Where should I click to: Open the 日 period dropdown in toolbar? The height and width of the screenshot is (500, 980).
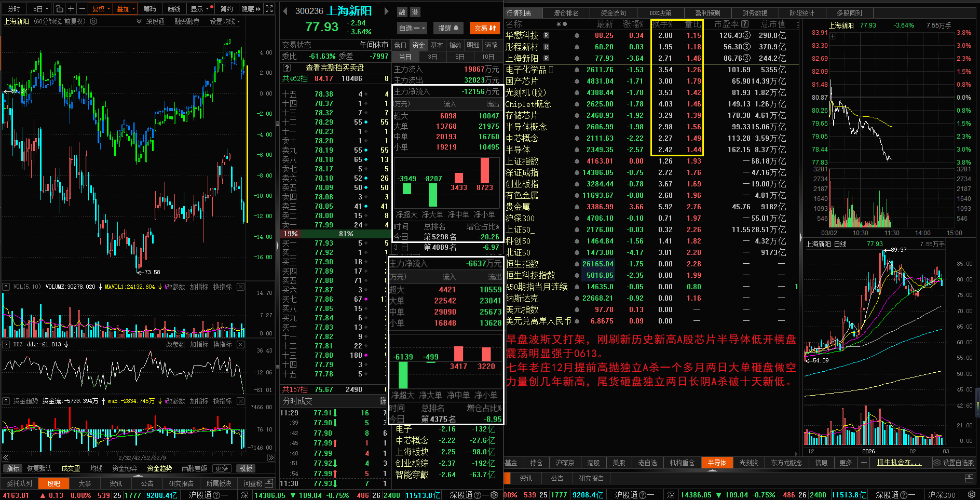click(x=41, y=9)
